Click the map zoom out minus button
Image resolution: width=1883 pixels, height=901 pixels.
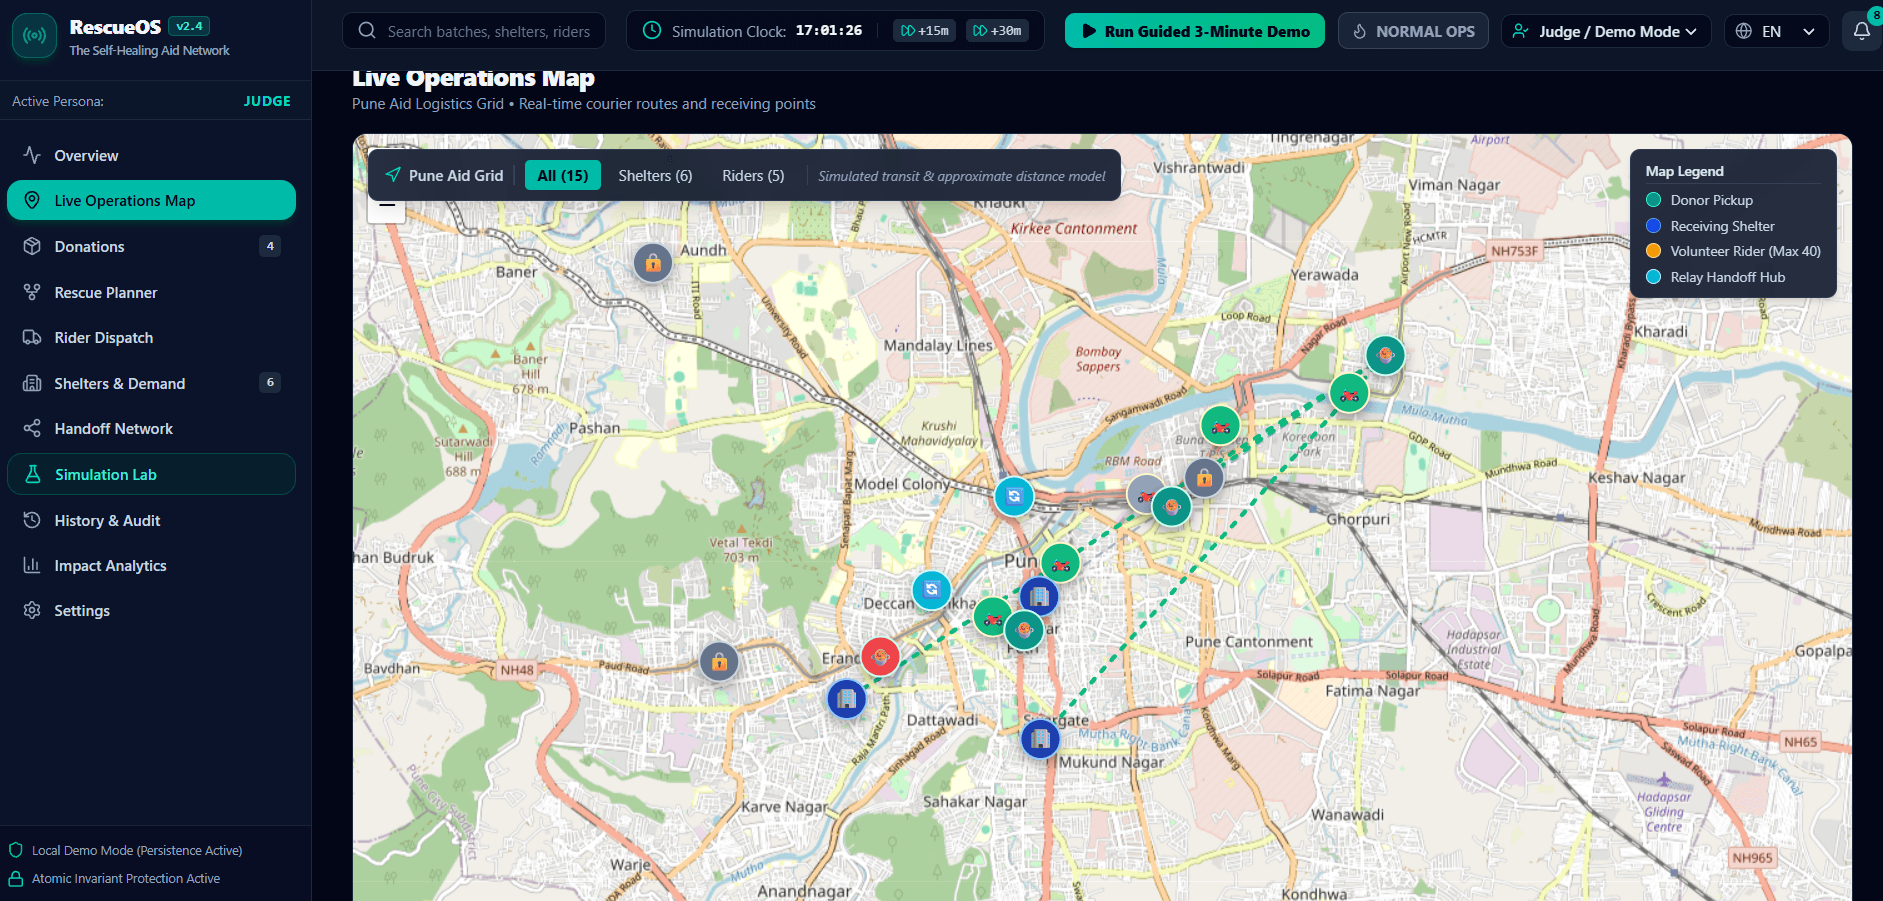(x=386, y=208)
